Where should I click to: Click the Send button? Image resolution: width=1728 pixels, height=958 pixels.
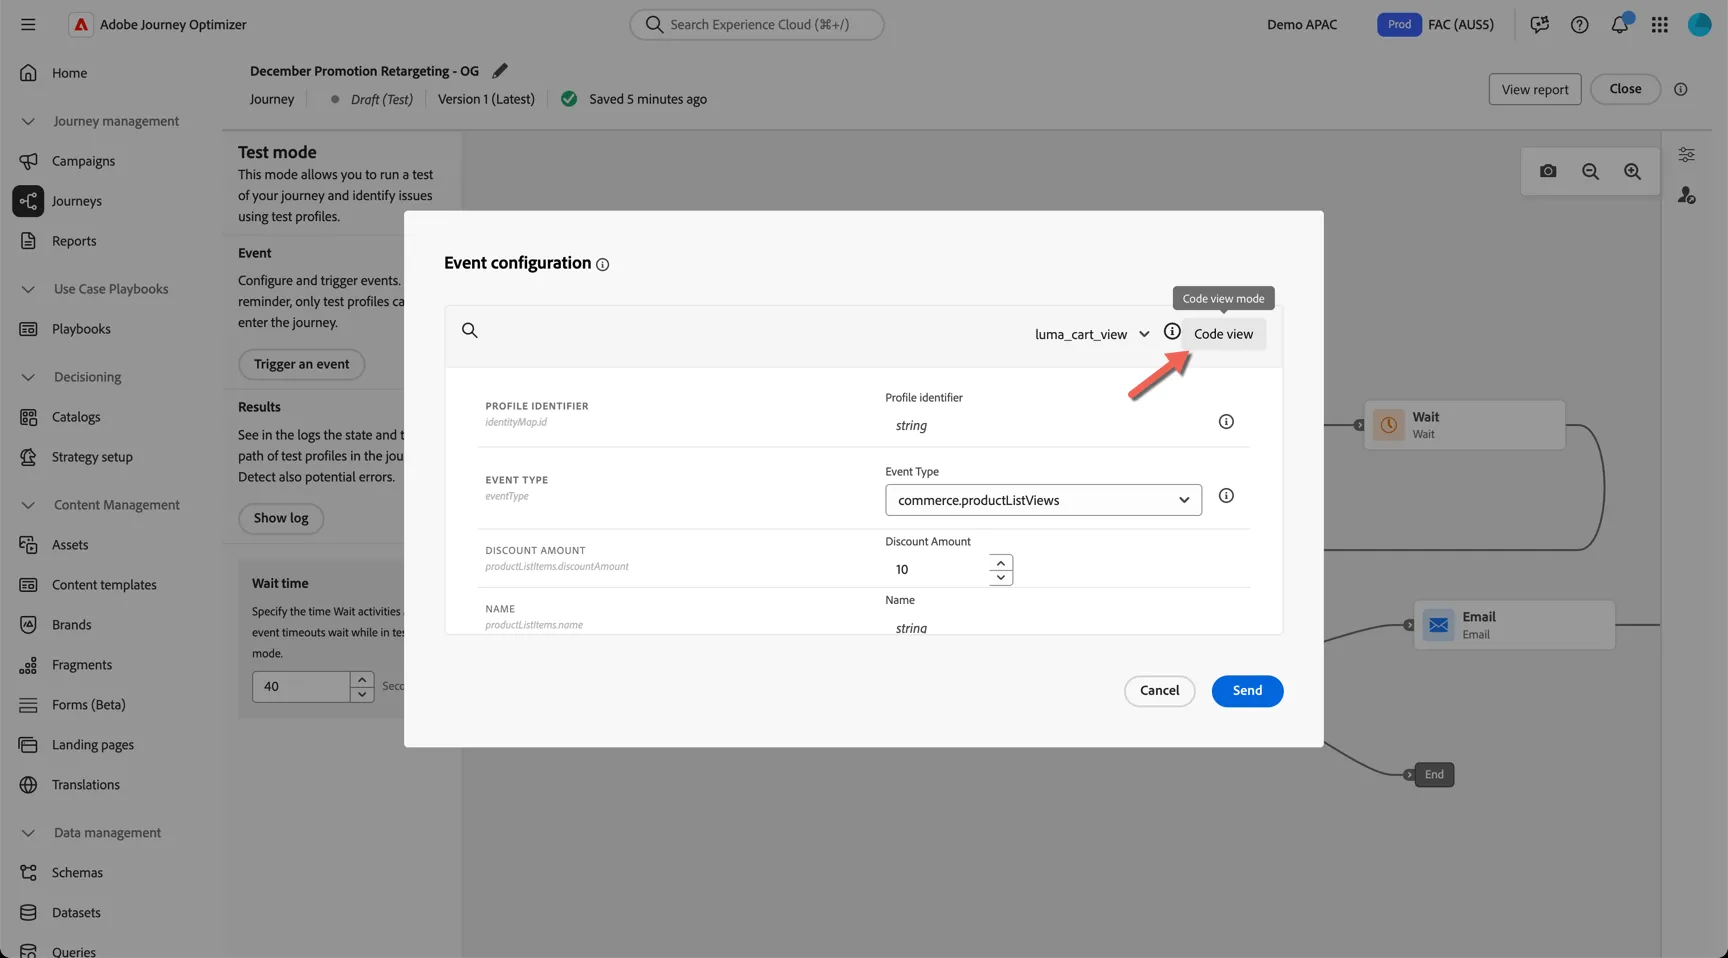click(1247, 691)
